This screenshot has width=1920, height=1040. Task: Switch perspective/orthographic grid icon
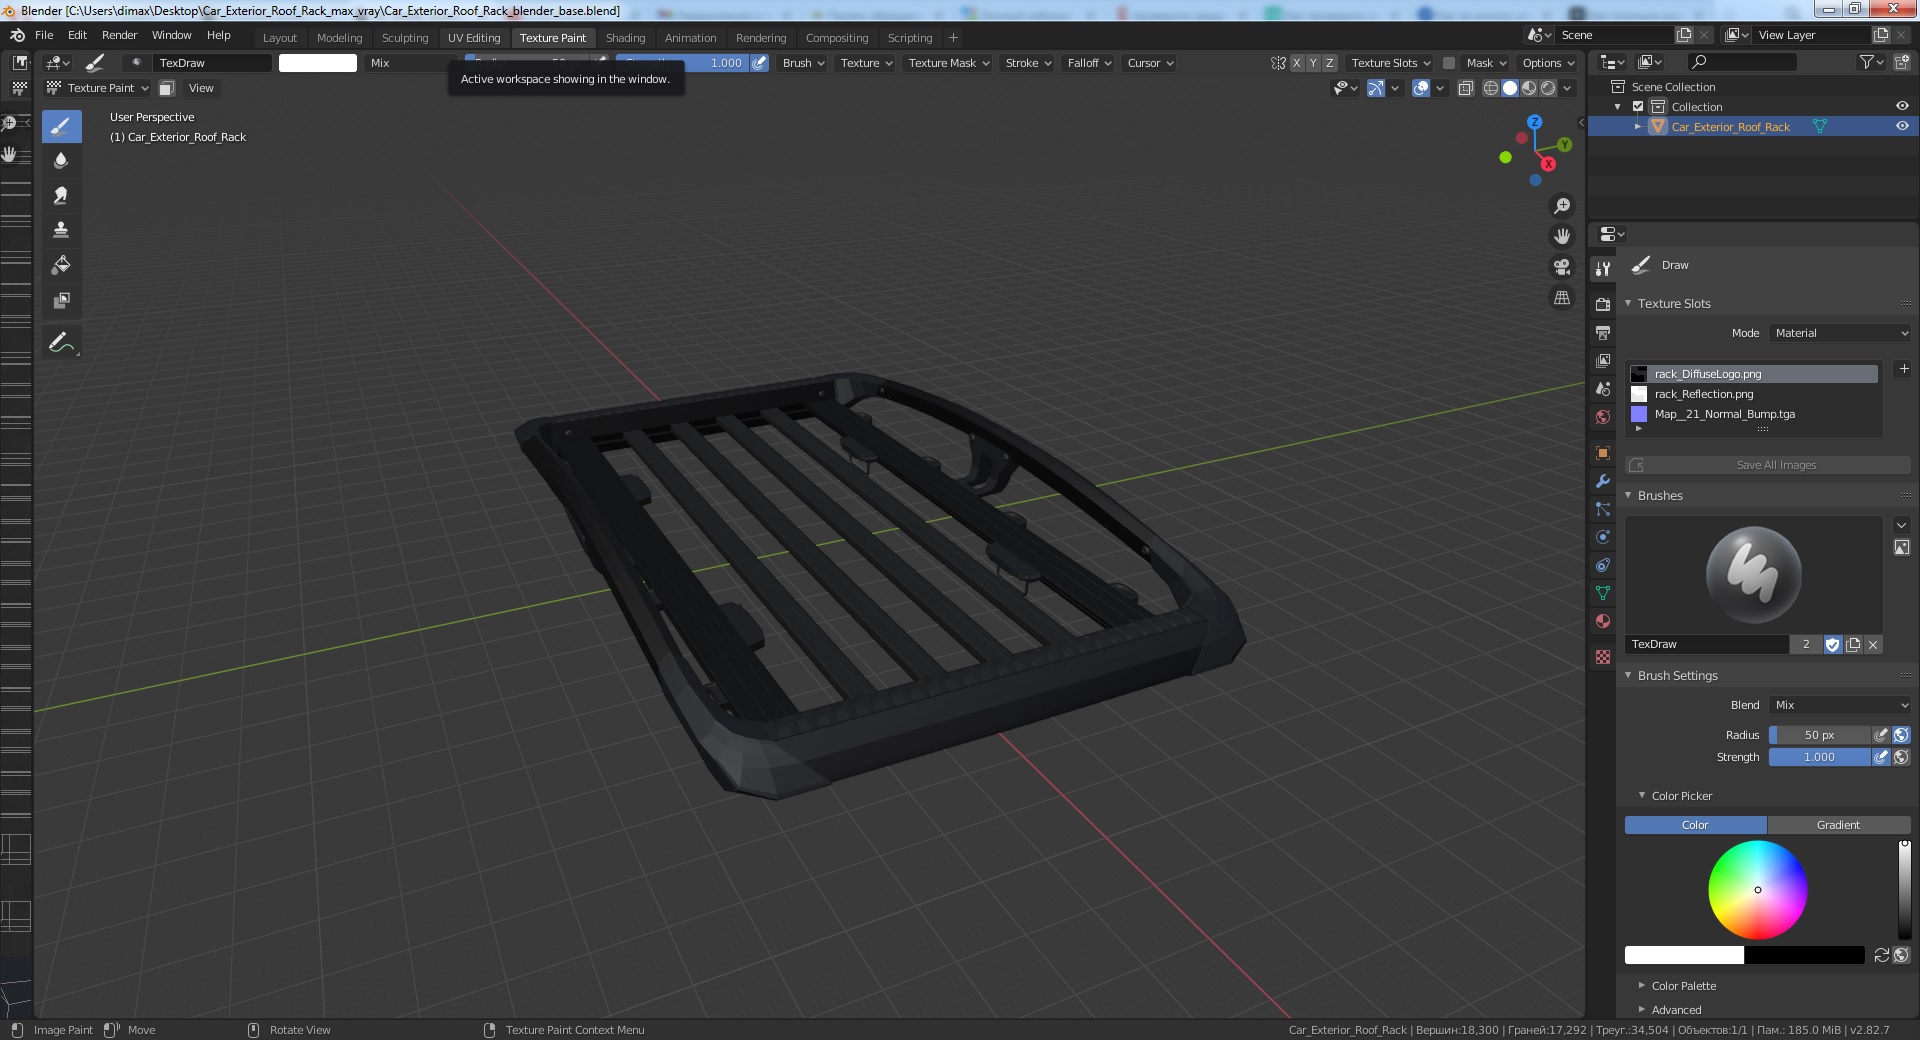click(x=1562, y=298)
